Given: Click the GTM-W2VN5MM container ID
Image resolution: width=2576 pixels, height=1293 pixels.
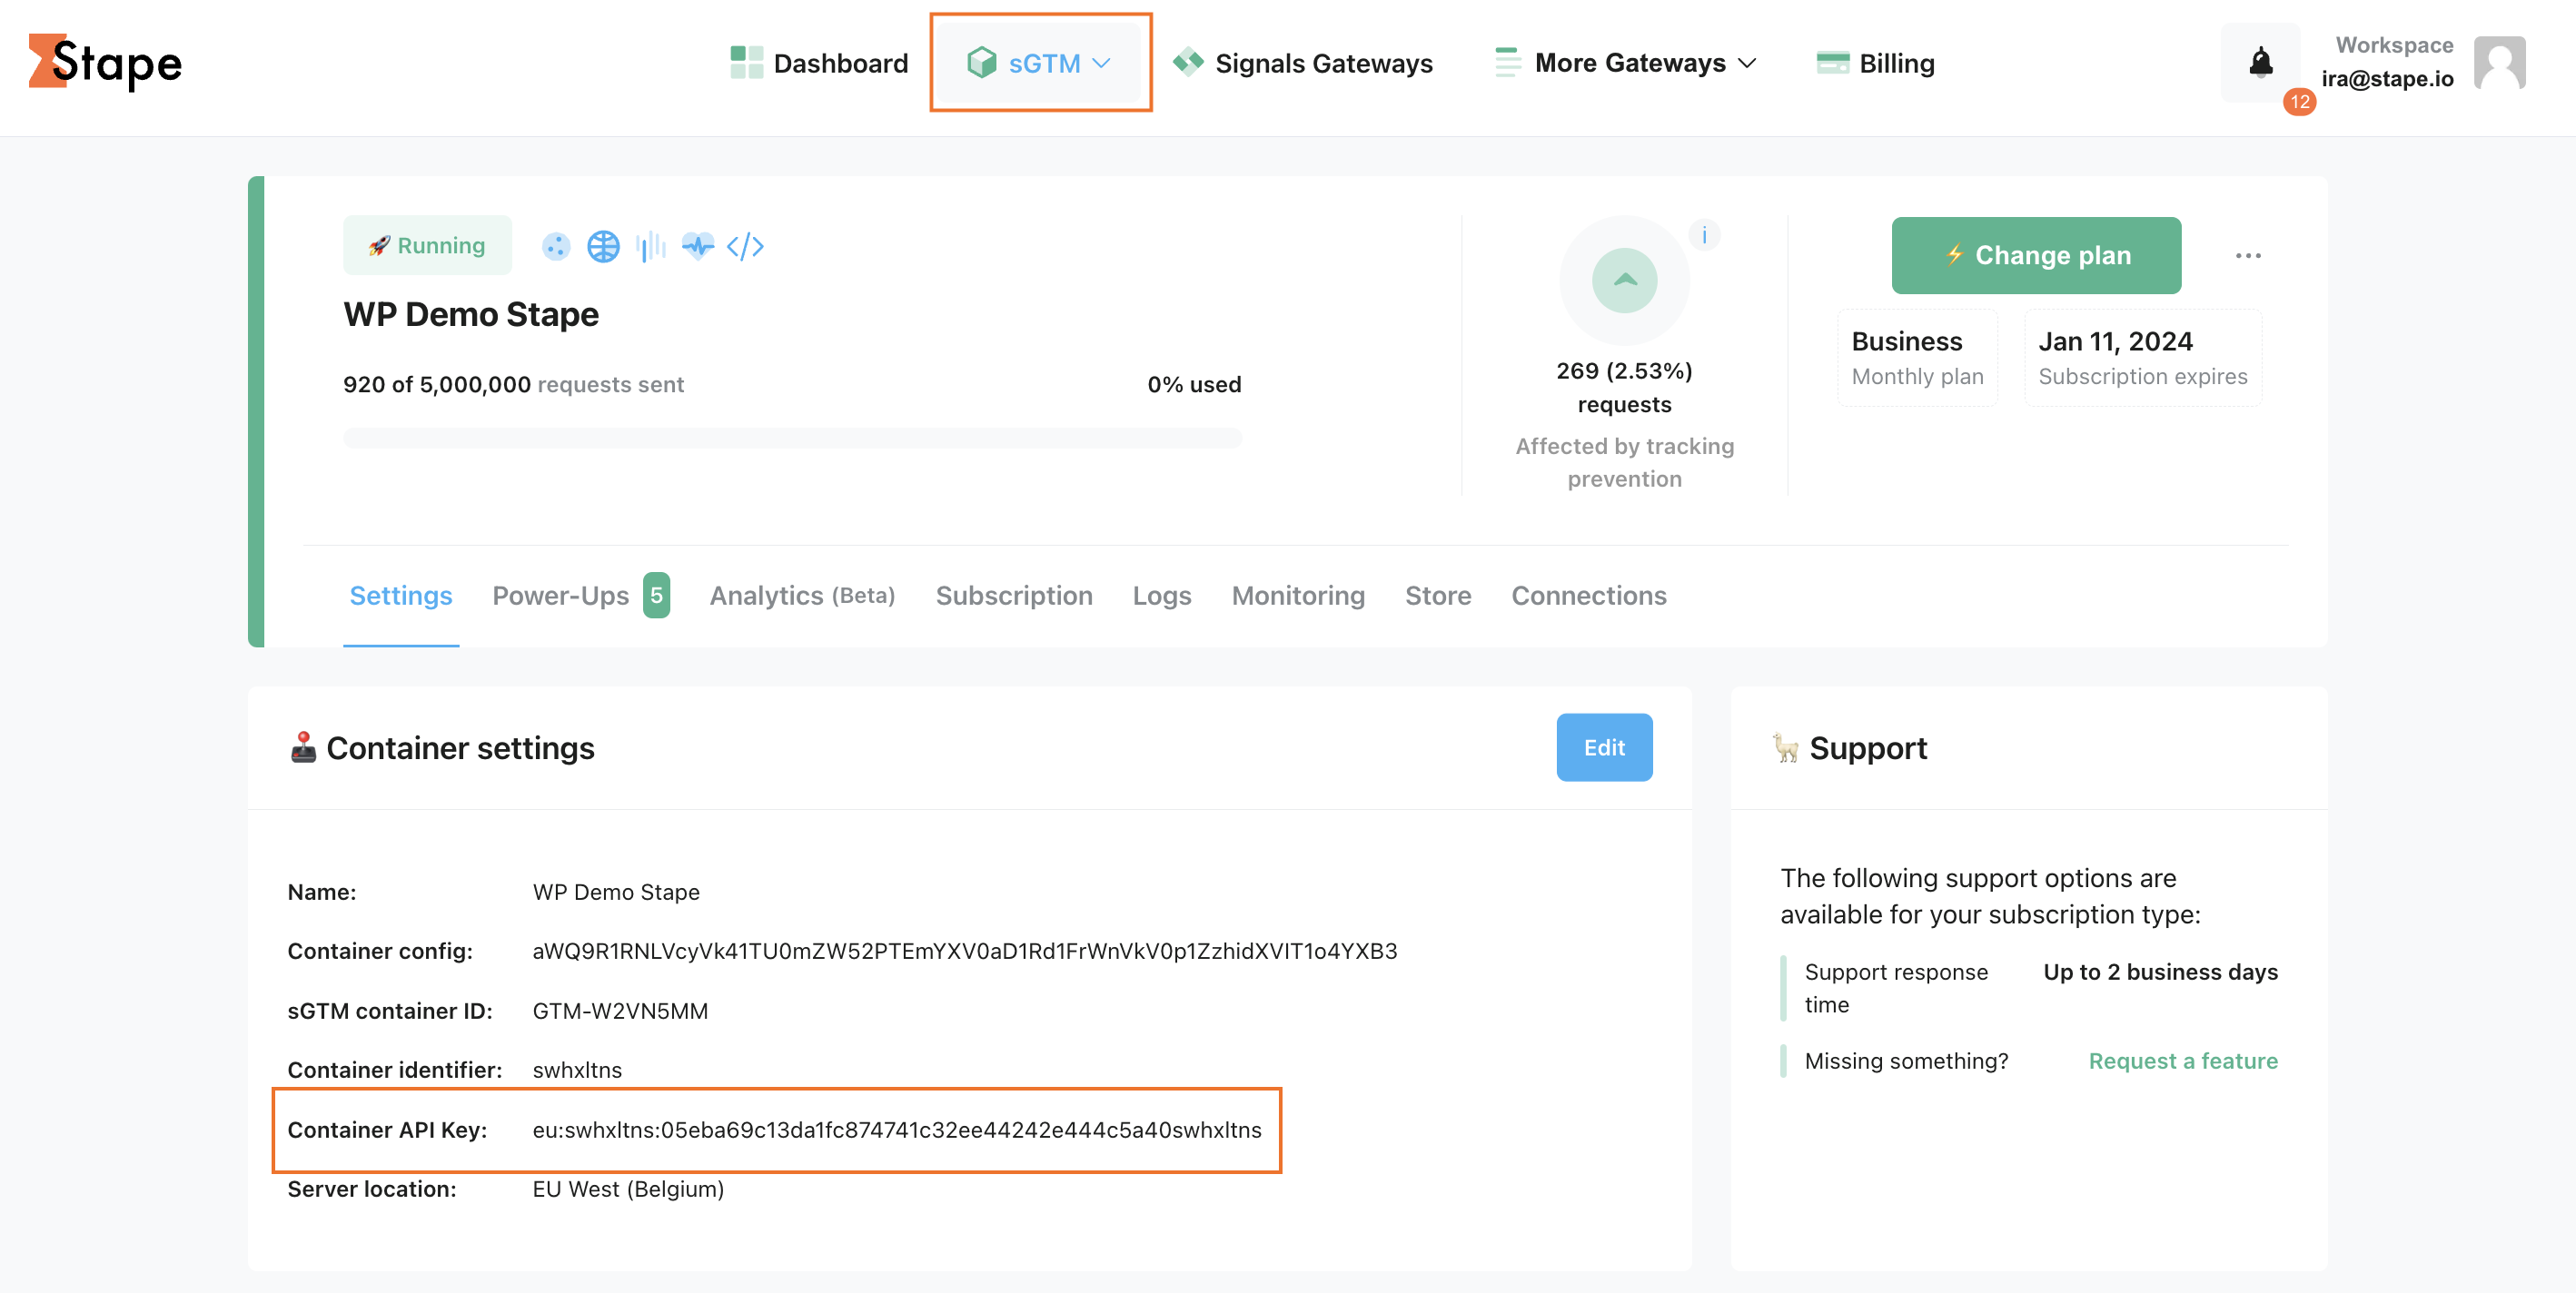Looking at the screenshot, I should 620,1011.
